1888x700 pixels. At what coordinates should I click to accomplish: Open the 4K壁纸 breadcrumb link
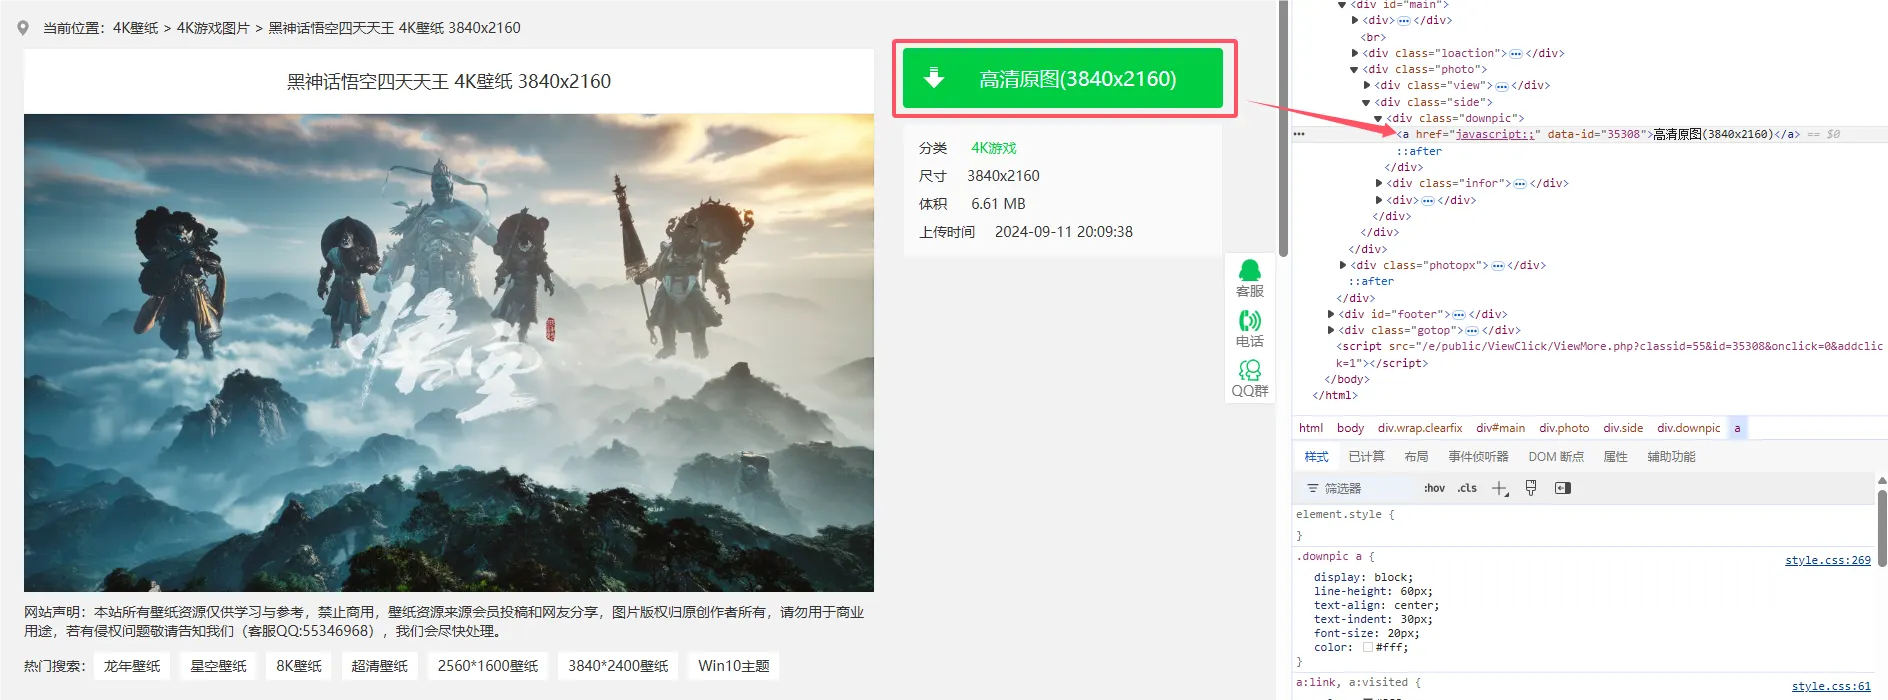135,28
